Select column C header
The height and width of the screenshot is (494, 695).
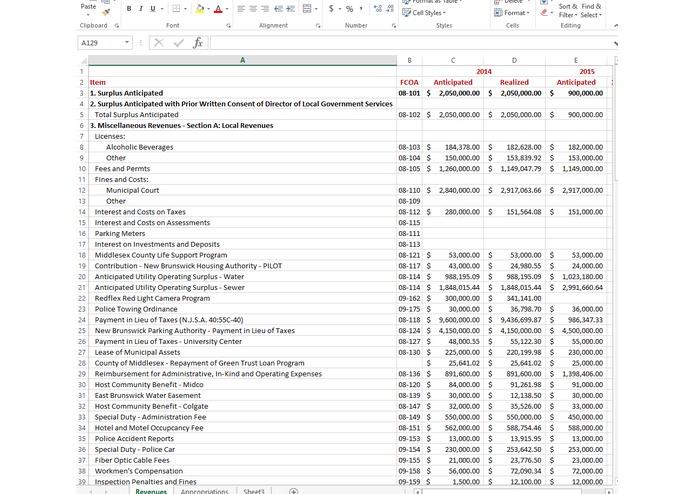[453, 60]
